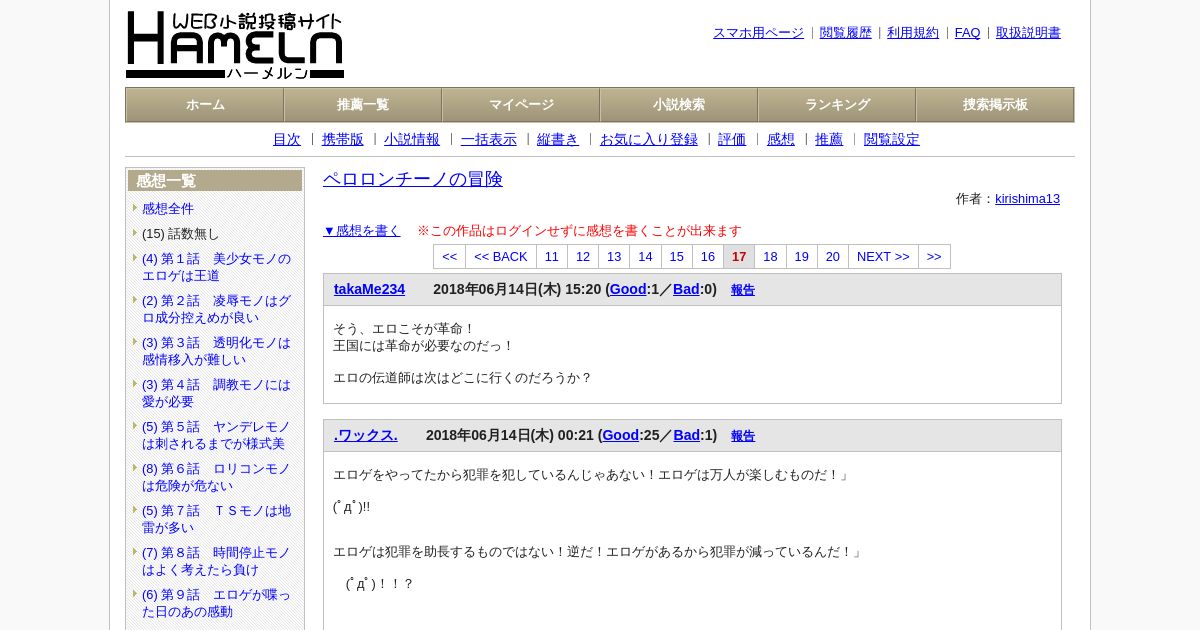Go to review page 12
The image size is (1200, 630).
[x=583, y=257]
